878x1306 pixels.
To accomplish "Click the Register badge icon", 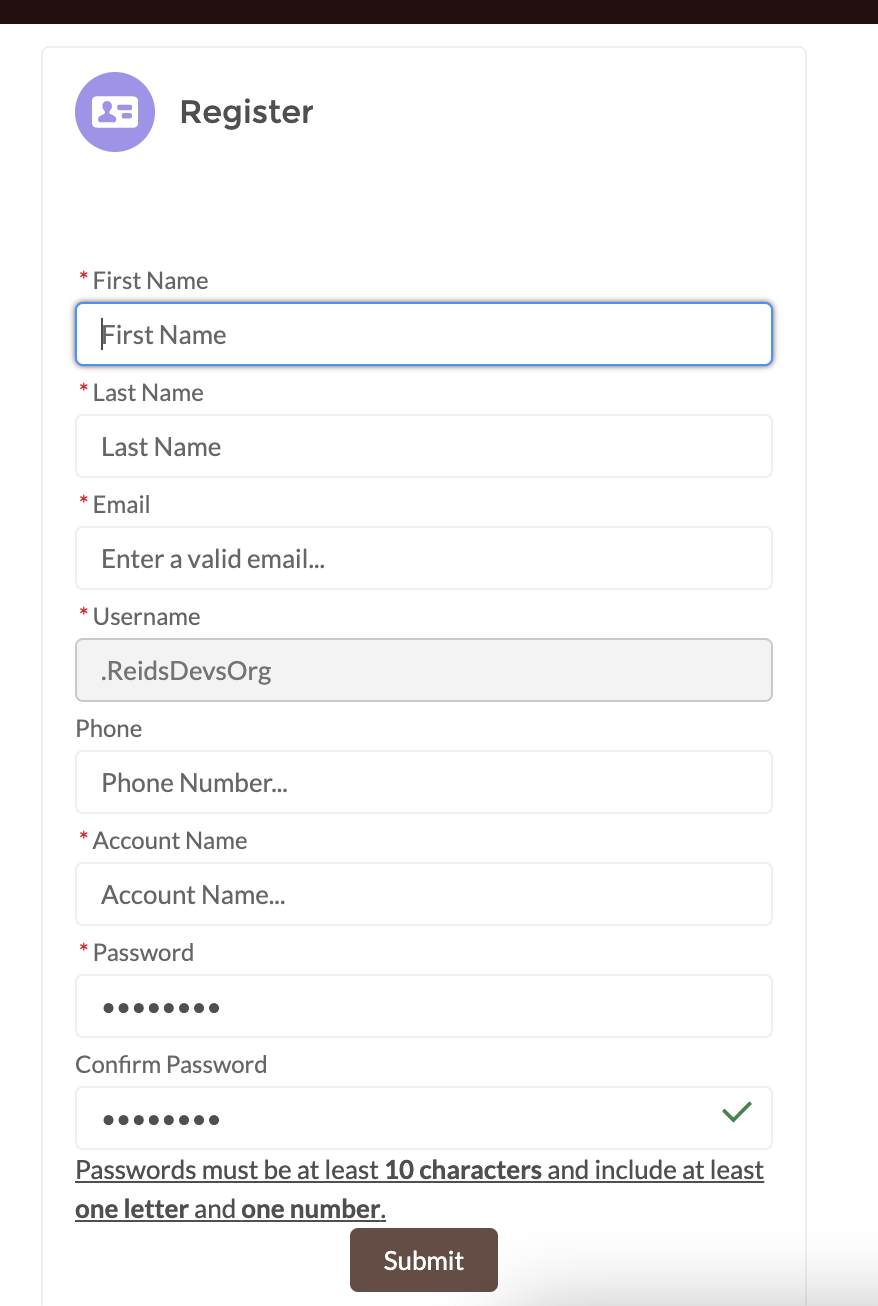I will pyautogui.click(x=114, y=112).
